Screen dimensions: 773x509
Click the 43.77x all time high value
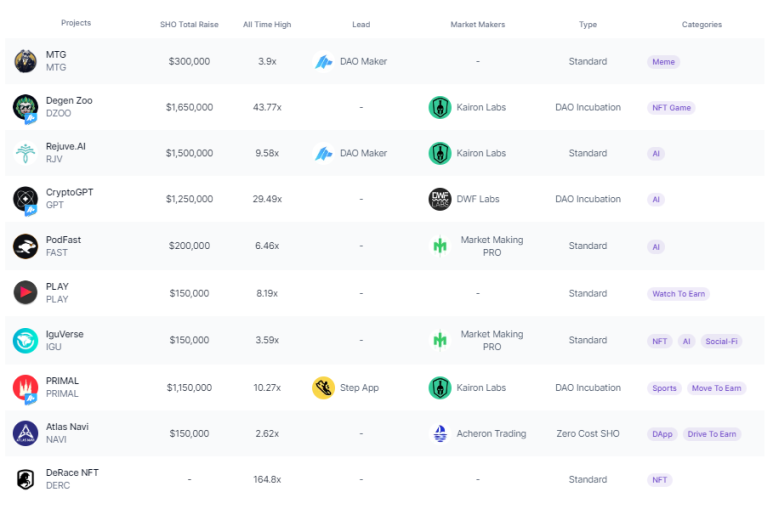point(267,108)
